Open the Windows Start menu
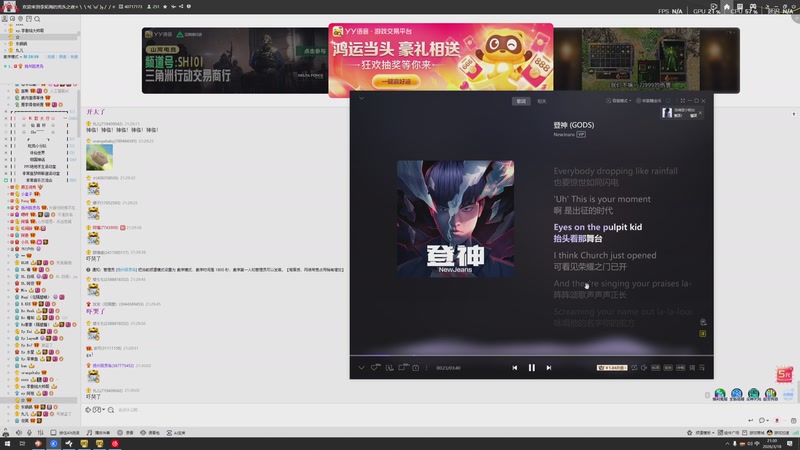Screen dimensions: 800x450 [7, 444]
